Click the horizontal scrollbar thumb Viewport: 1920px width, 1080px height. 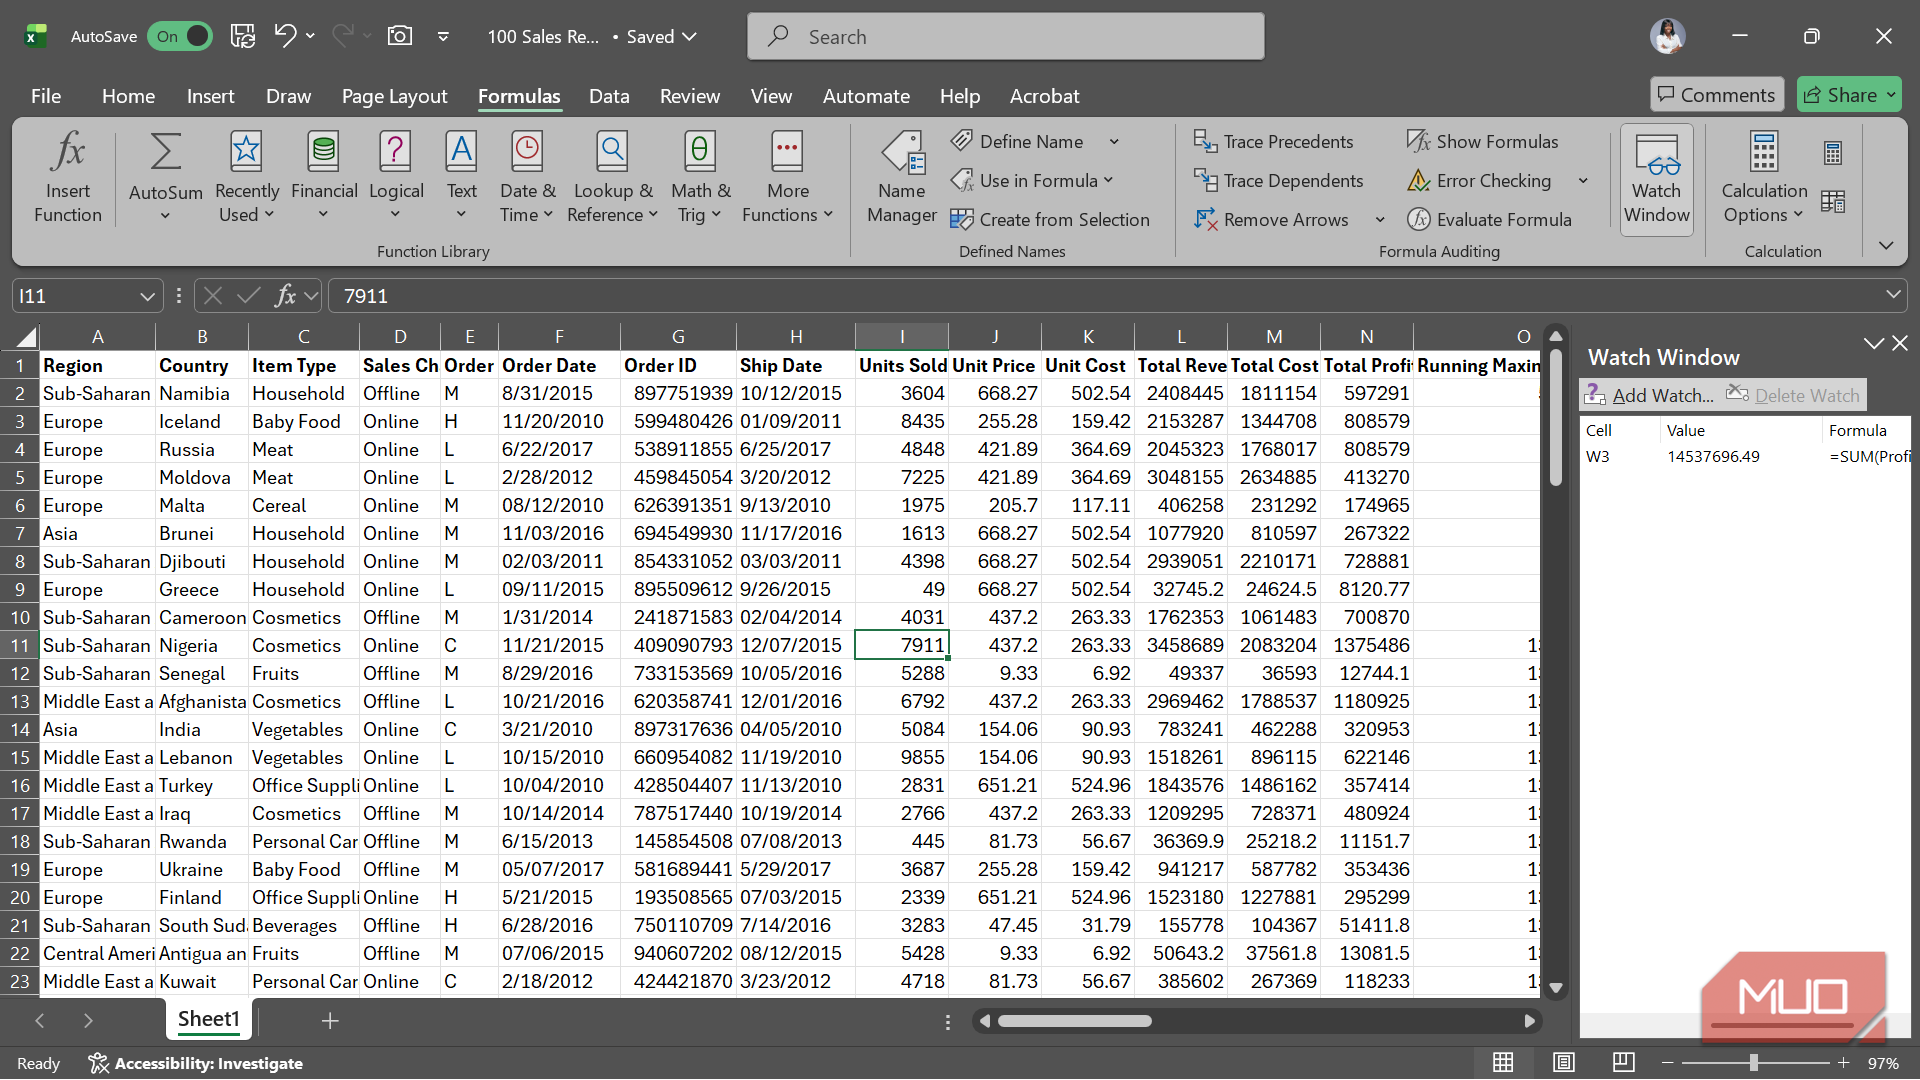click(x=1074, y=1021)
